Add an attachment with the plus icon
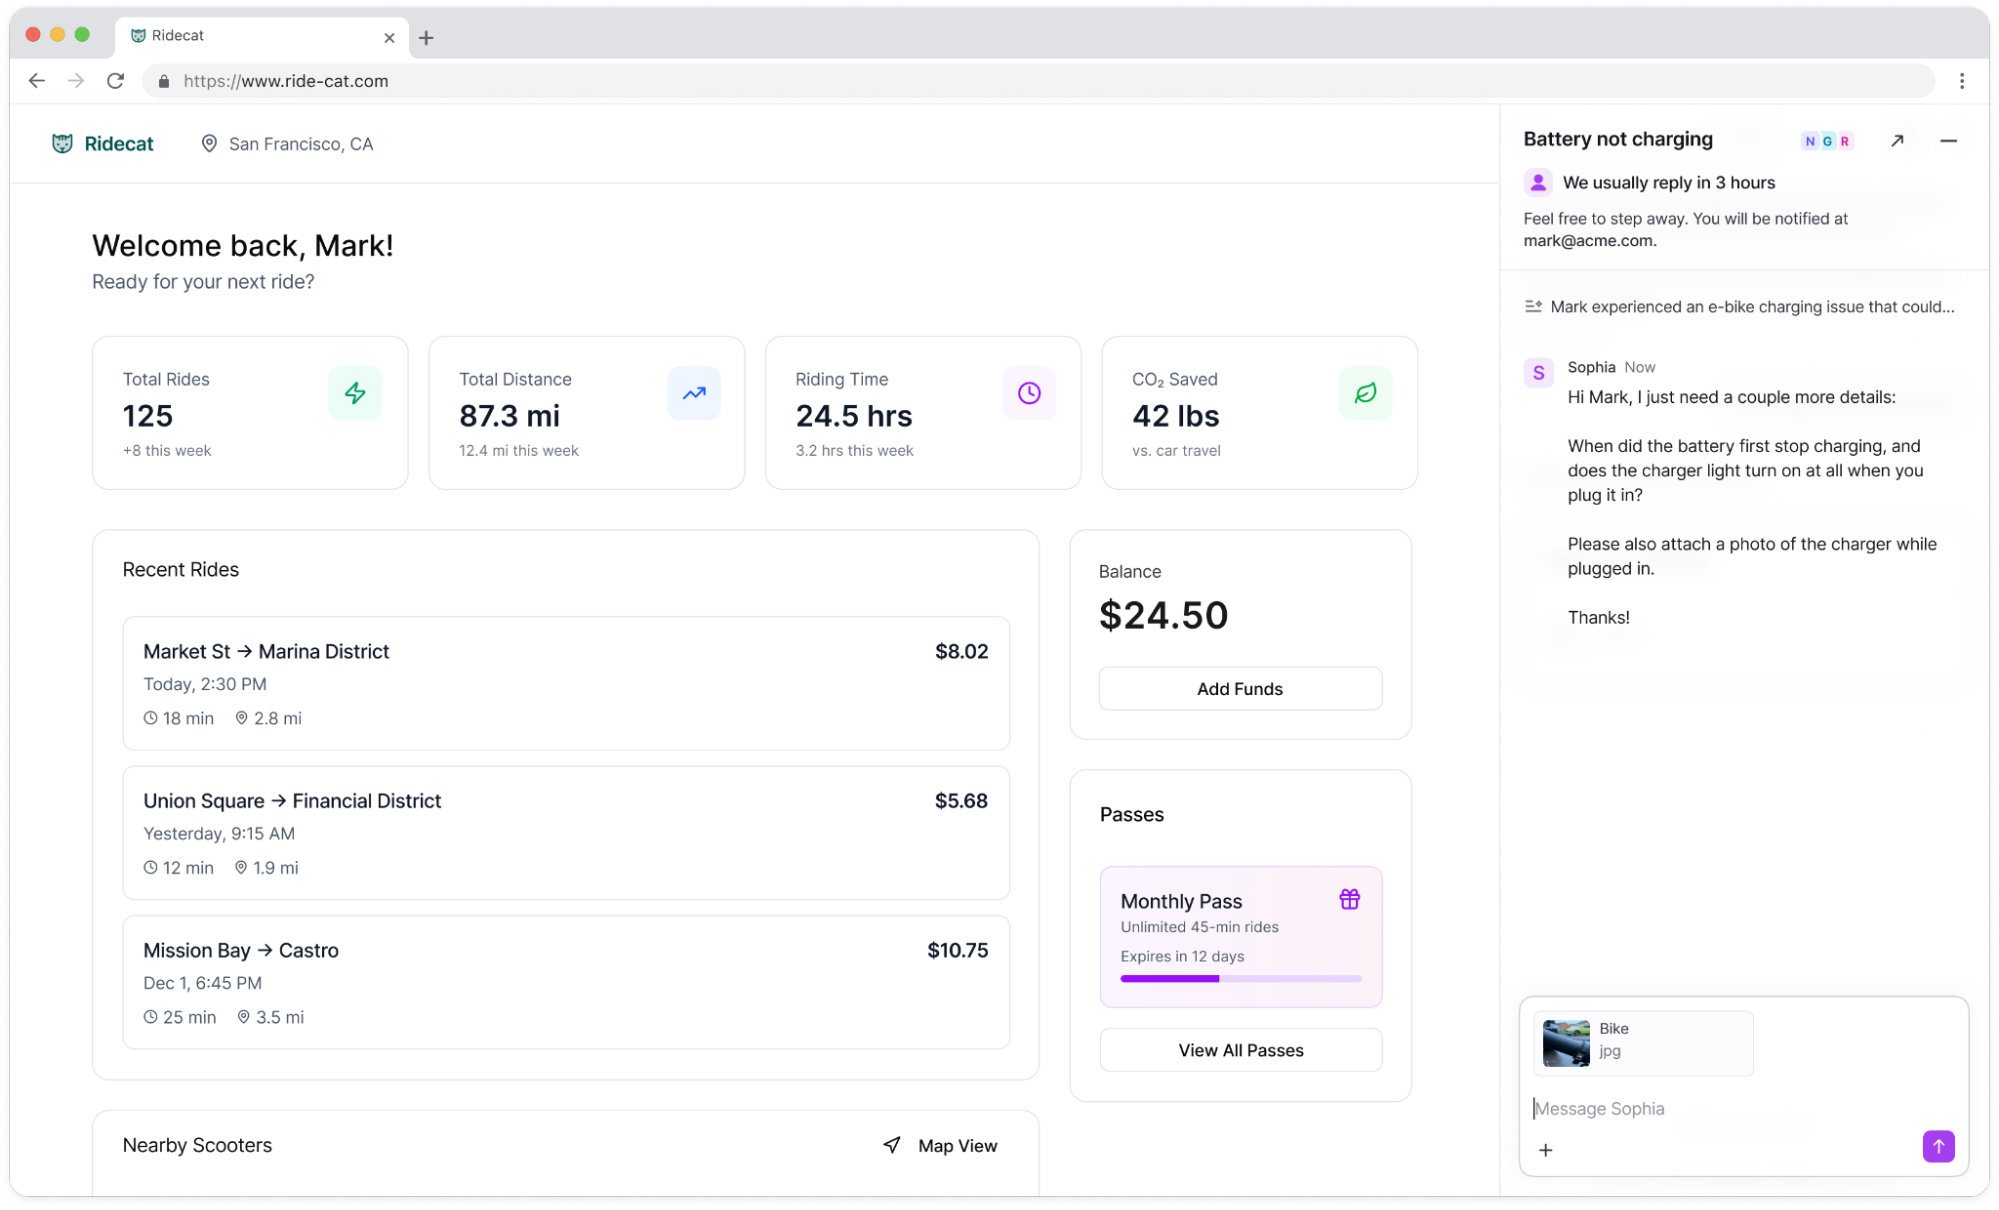 pos(1545,1150)
